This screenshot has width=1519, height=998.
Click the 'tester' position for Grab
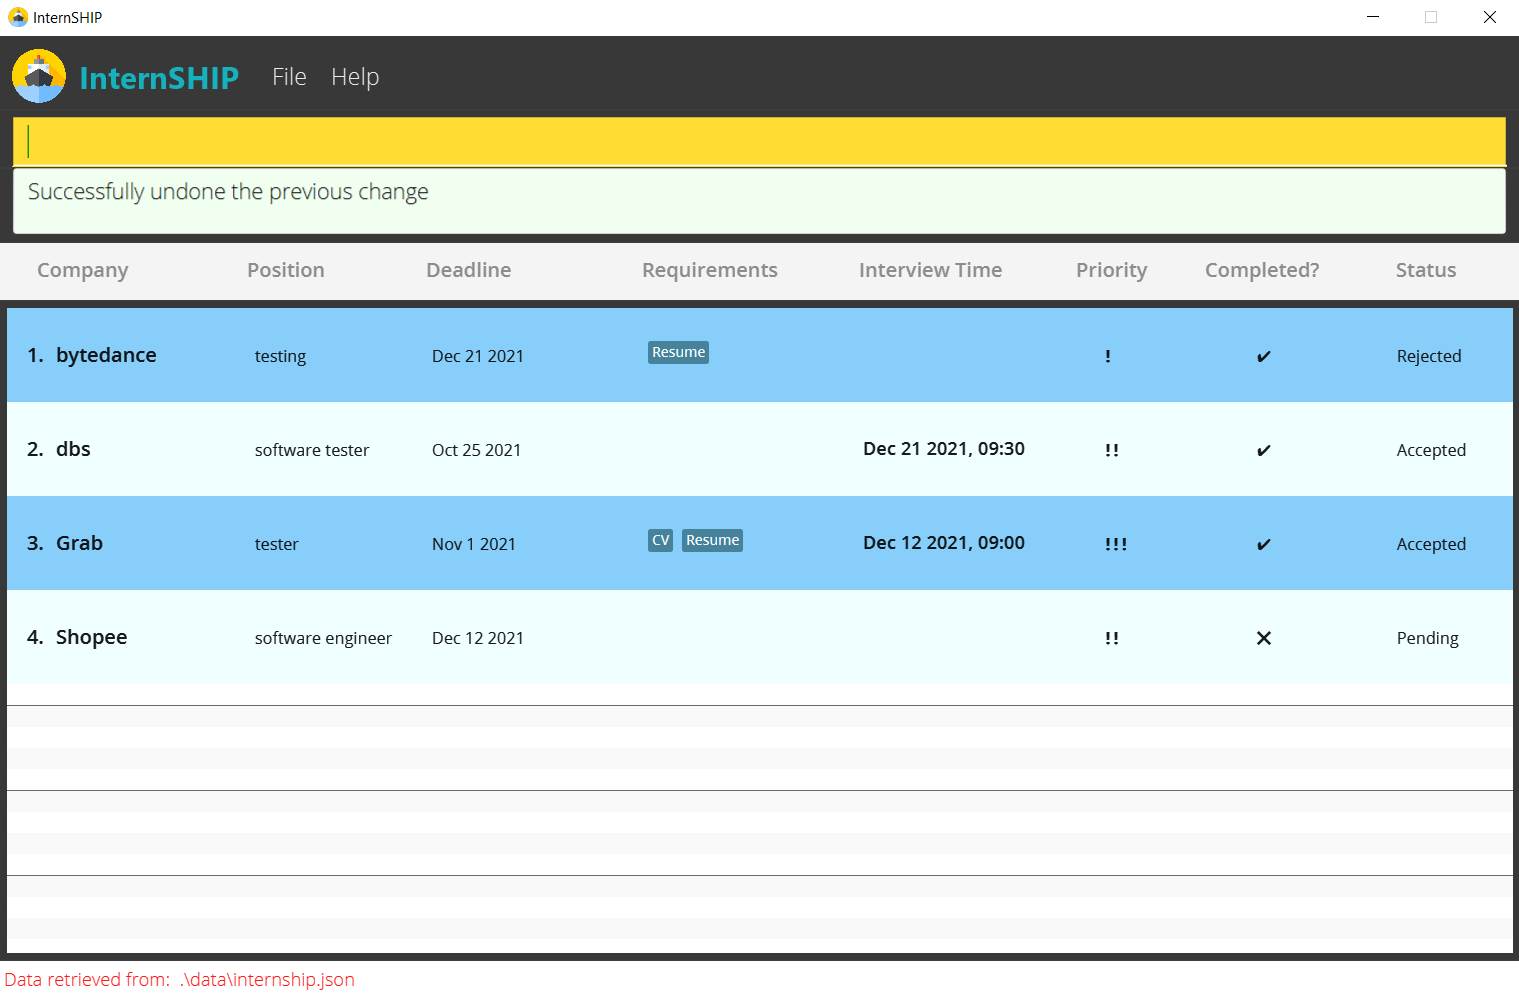(x=276, y=544)
